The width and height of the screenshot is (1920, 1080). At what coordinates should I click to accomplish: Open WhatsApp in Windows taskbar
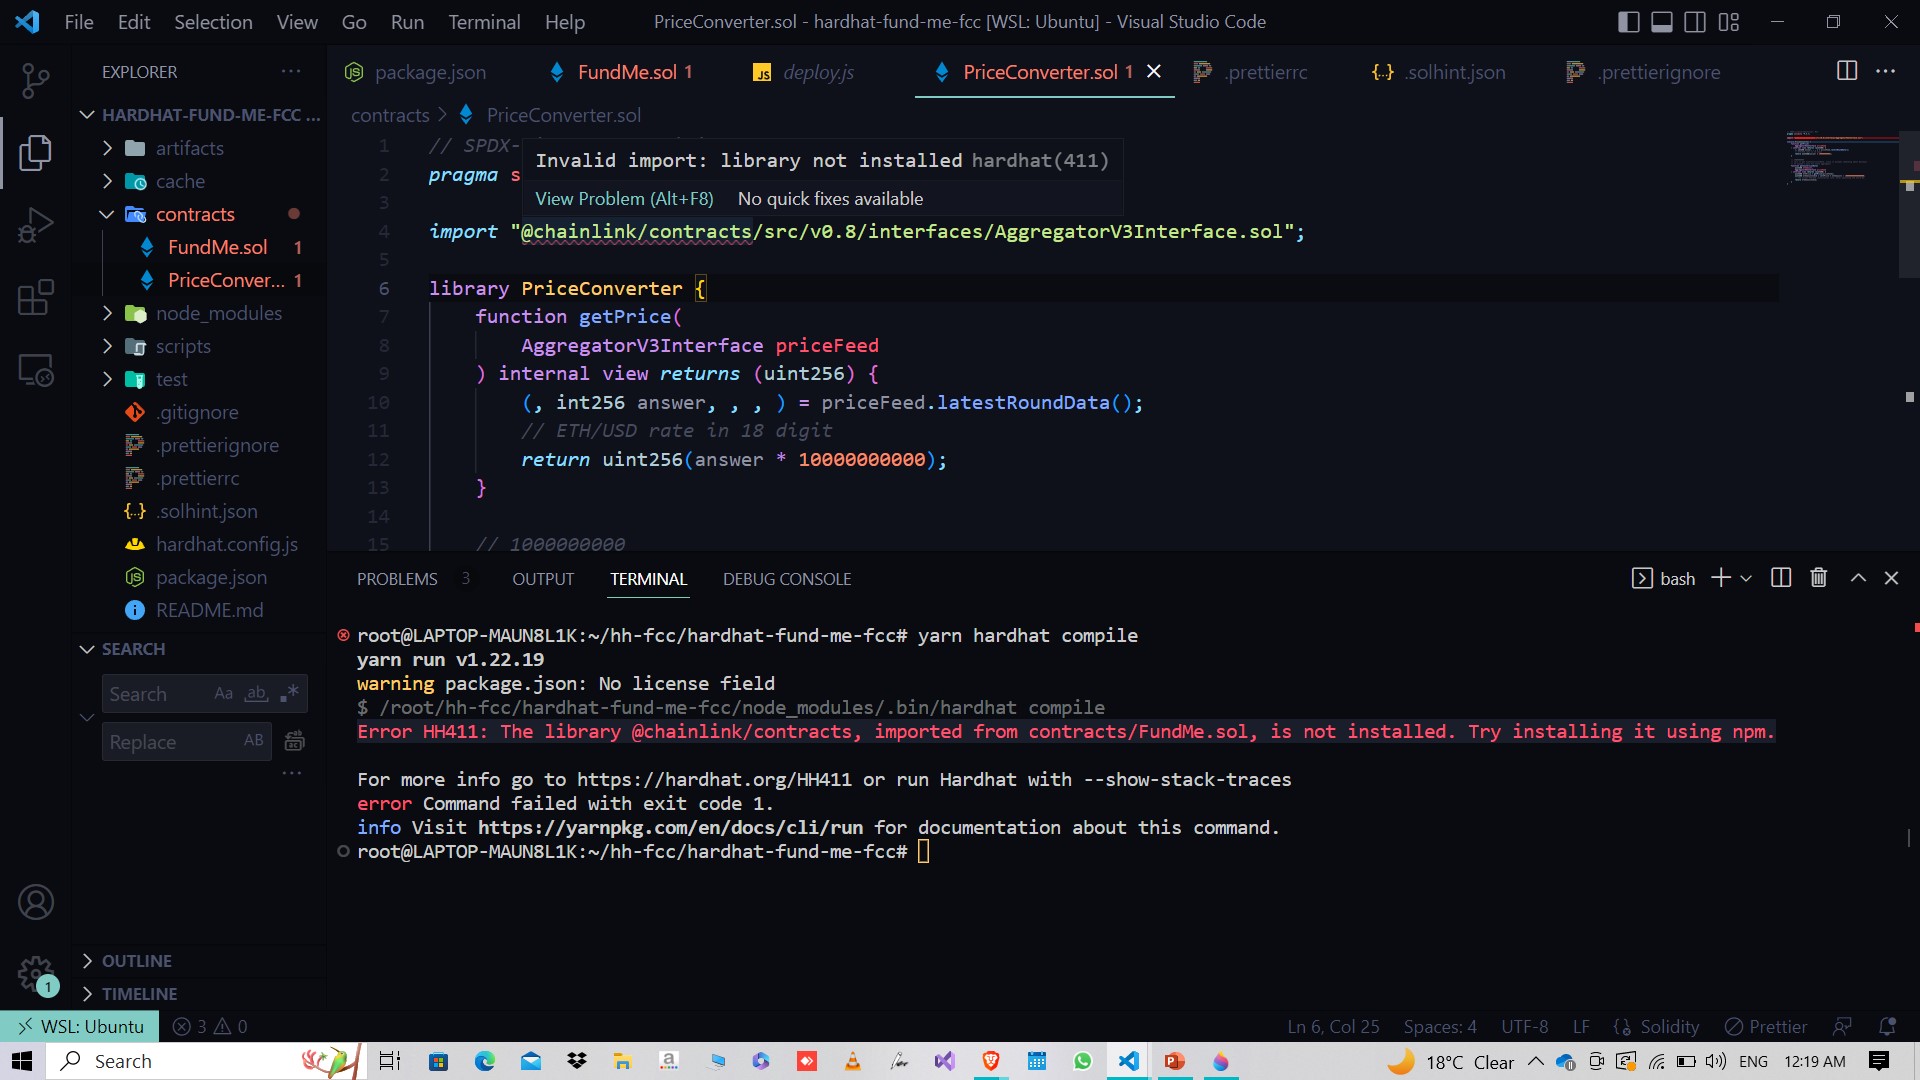tap(1083, 1061)
